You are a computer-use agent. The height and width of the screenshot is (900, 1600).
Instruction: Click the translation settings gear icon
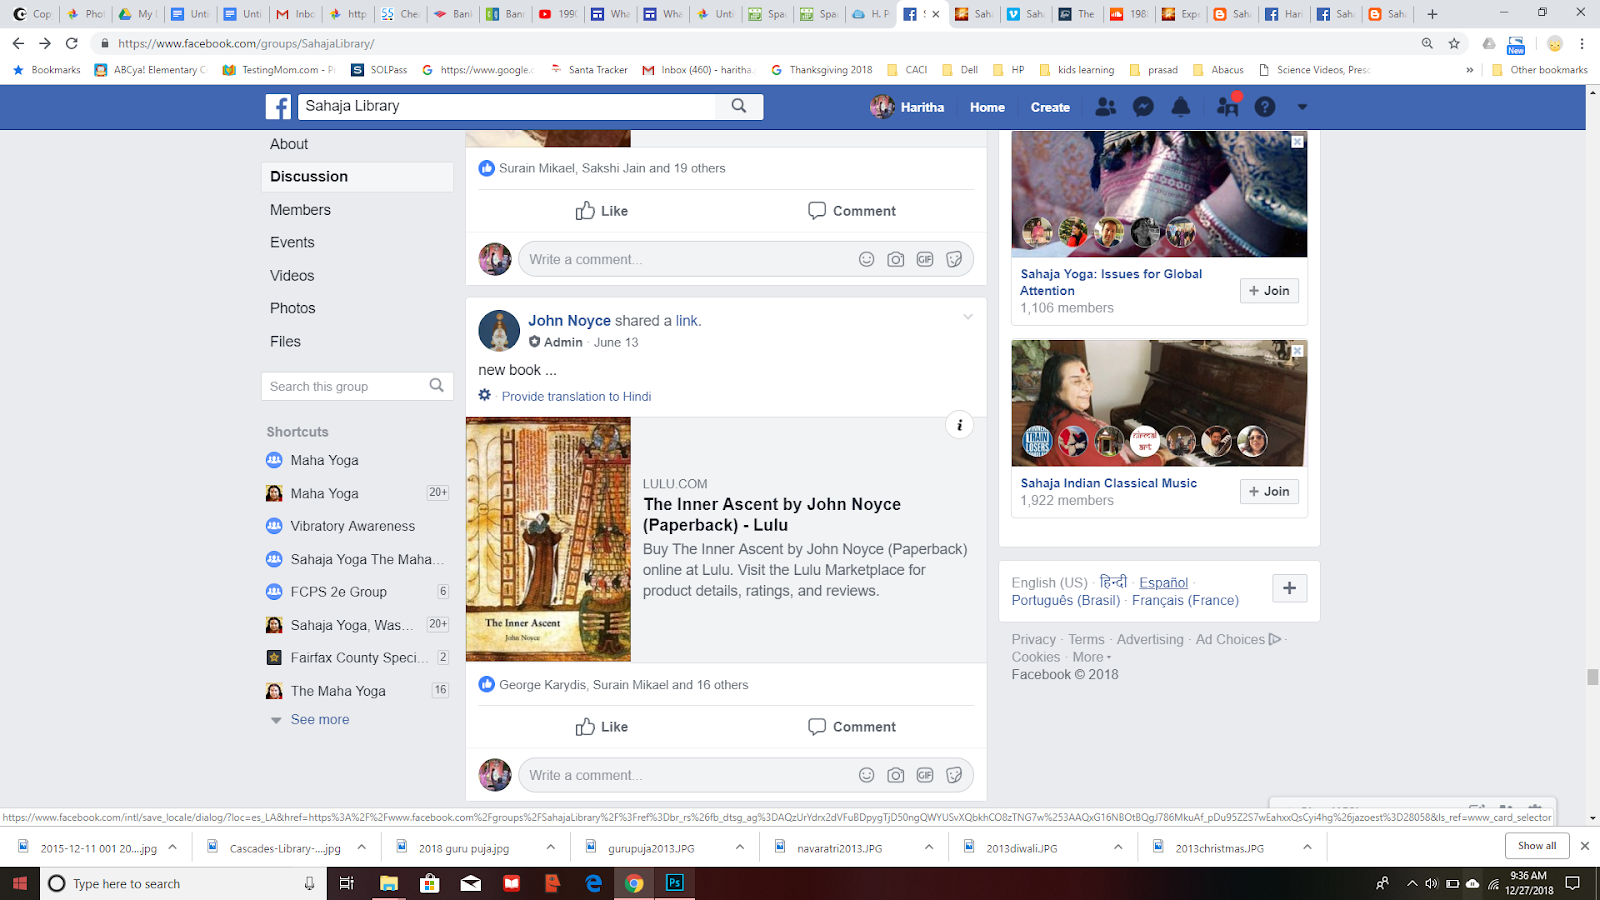485,395
